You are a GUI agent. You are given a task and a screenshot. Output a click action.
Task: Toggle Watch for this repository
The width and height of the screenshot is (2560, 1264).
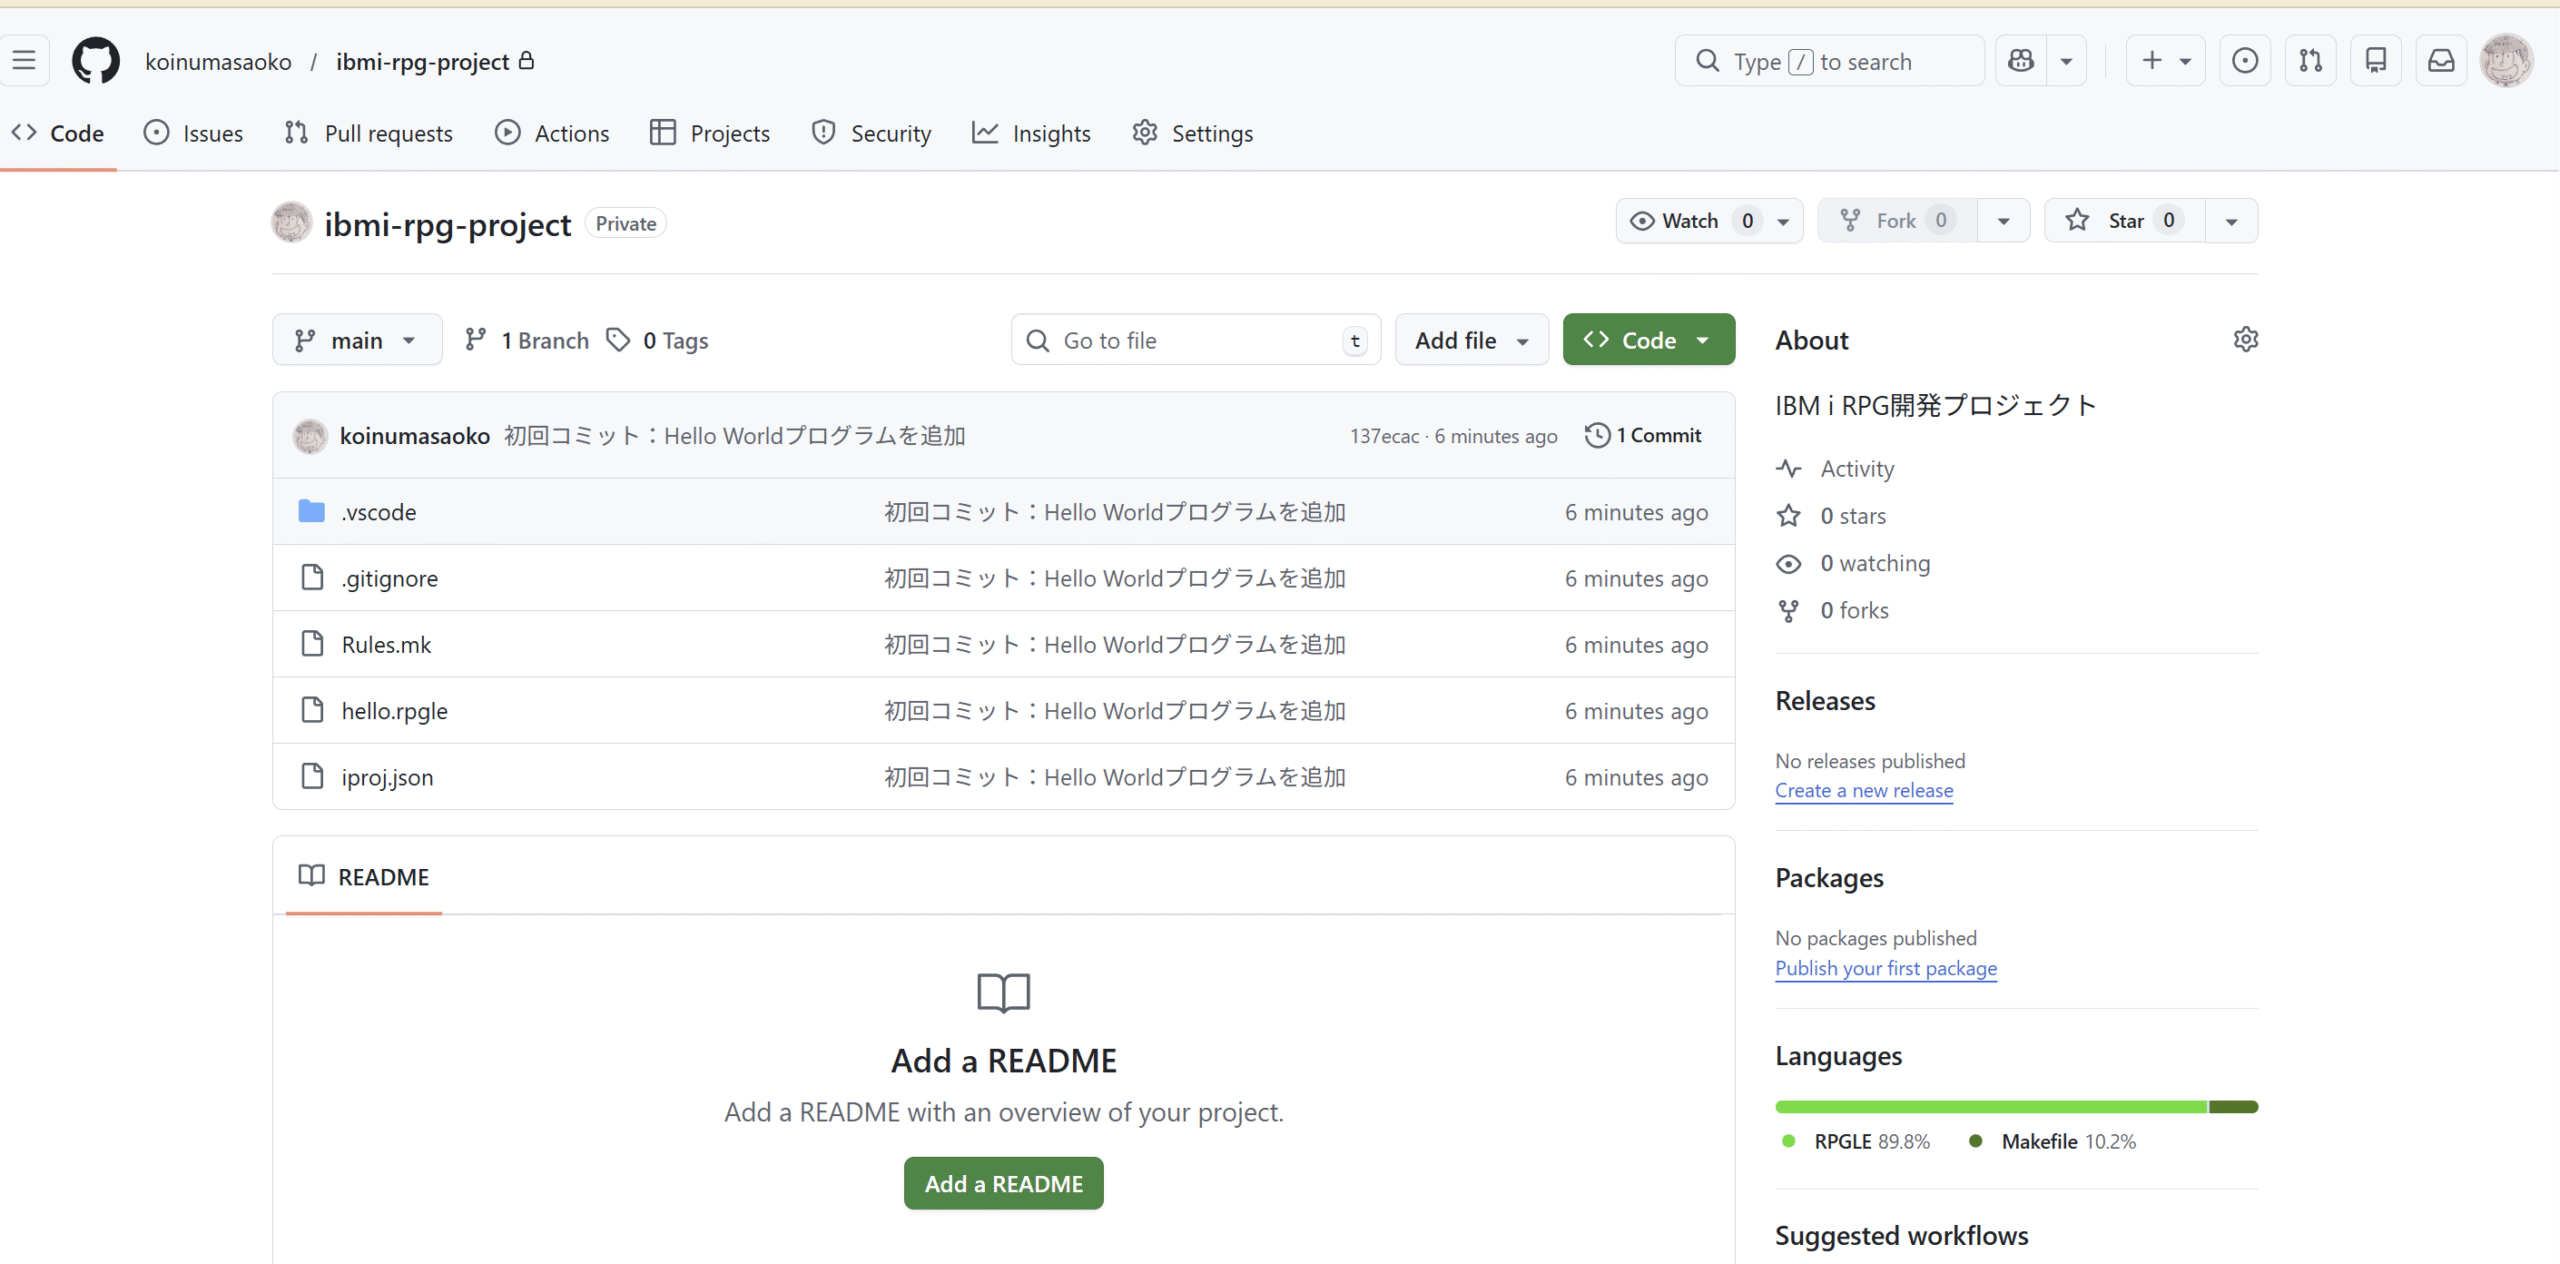tap(1690, 221)
